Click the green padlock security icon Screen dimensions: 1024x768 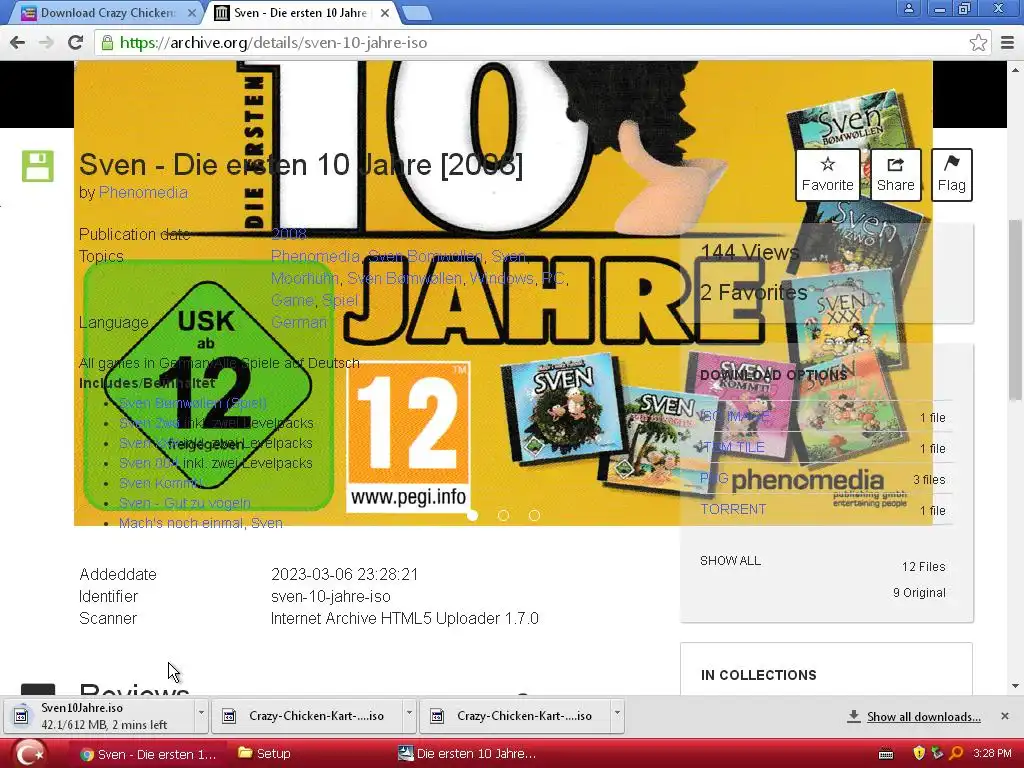(x=107, y=42)
